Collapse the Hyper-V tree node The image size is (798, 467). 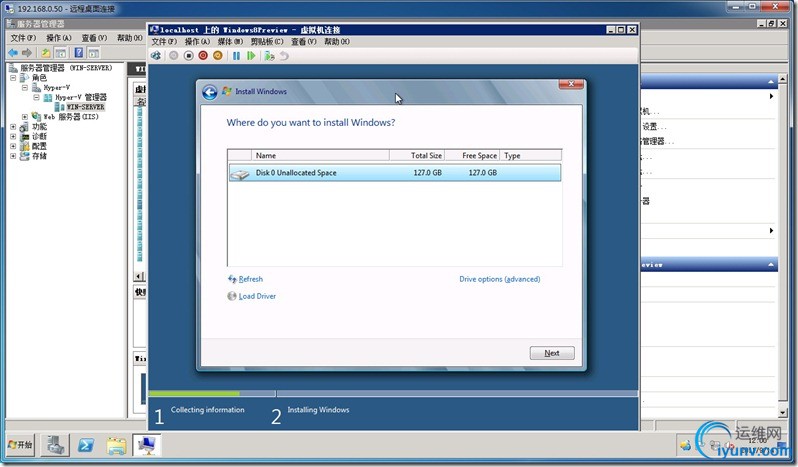tap(25, 87)
